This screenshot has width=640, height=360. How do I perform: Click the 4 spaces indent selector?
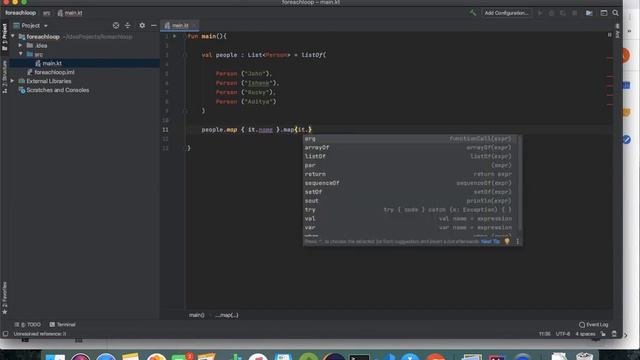(585, 334)
